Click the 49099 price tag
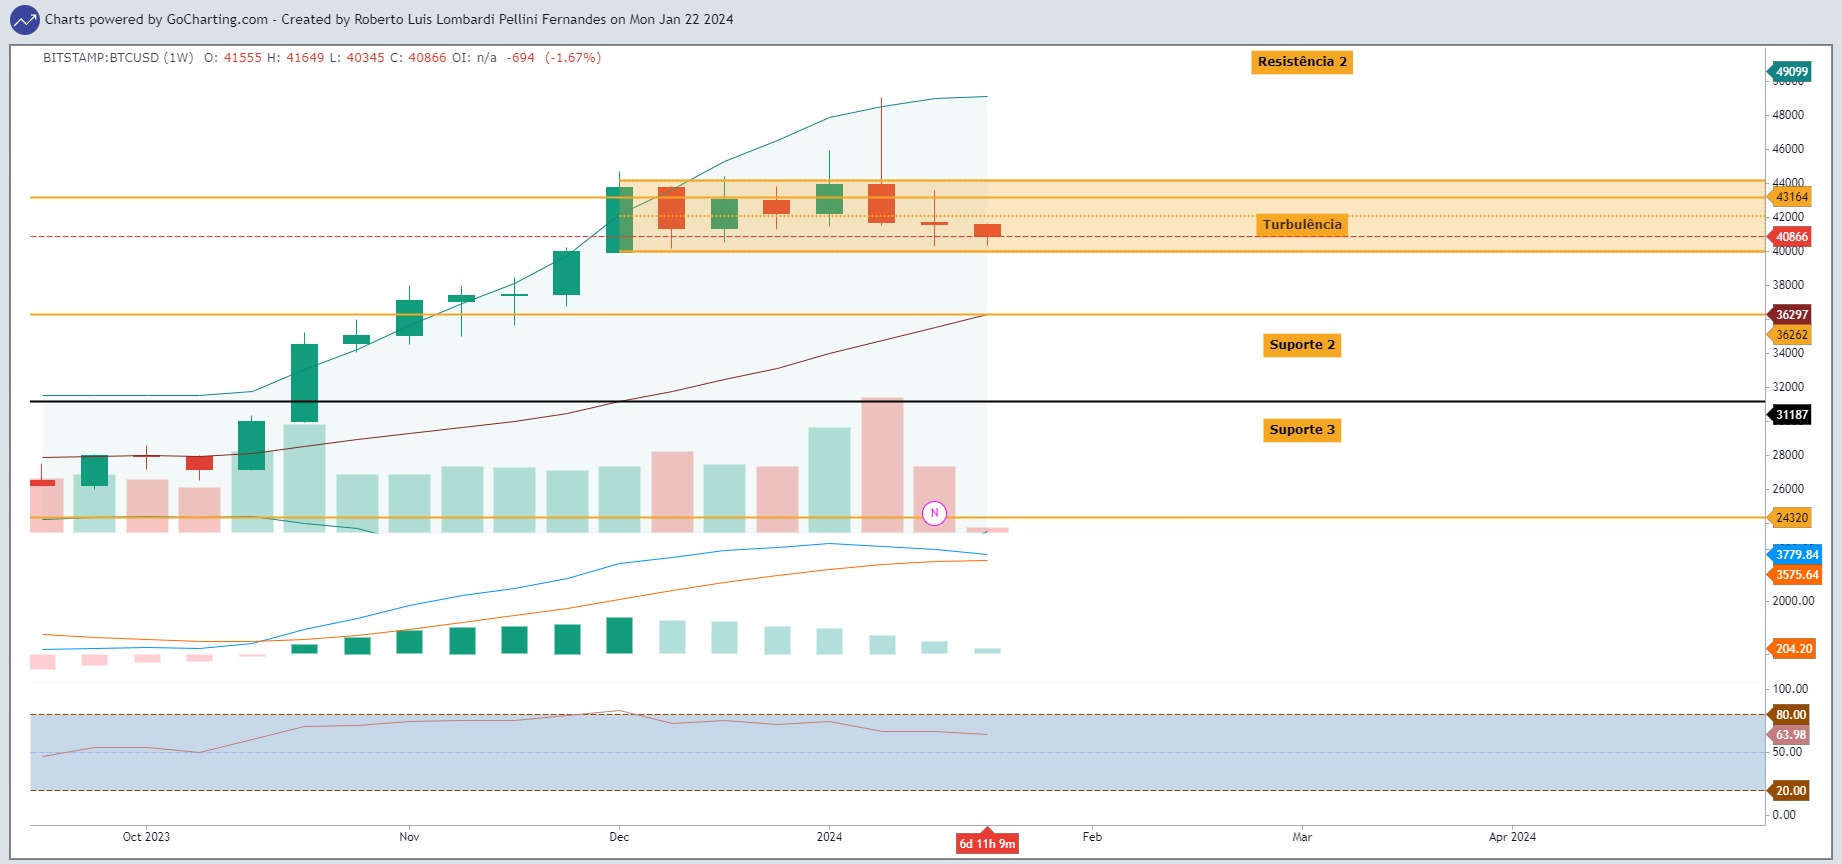The width and height of the screenshot is (1842, 864). click(1789, 72)
